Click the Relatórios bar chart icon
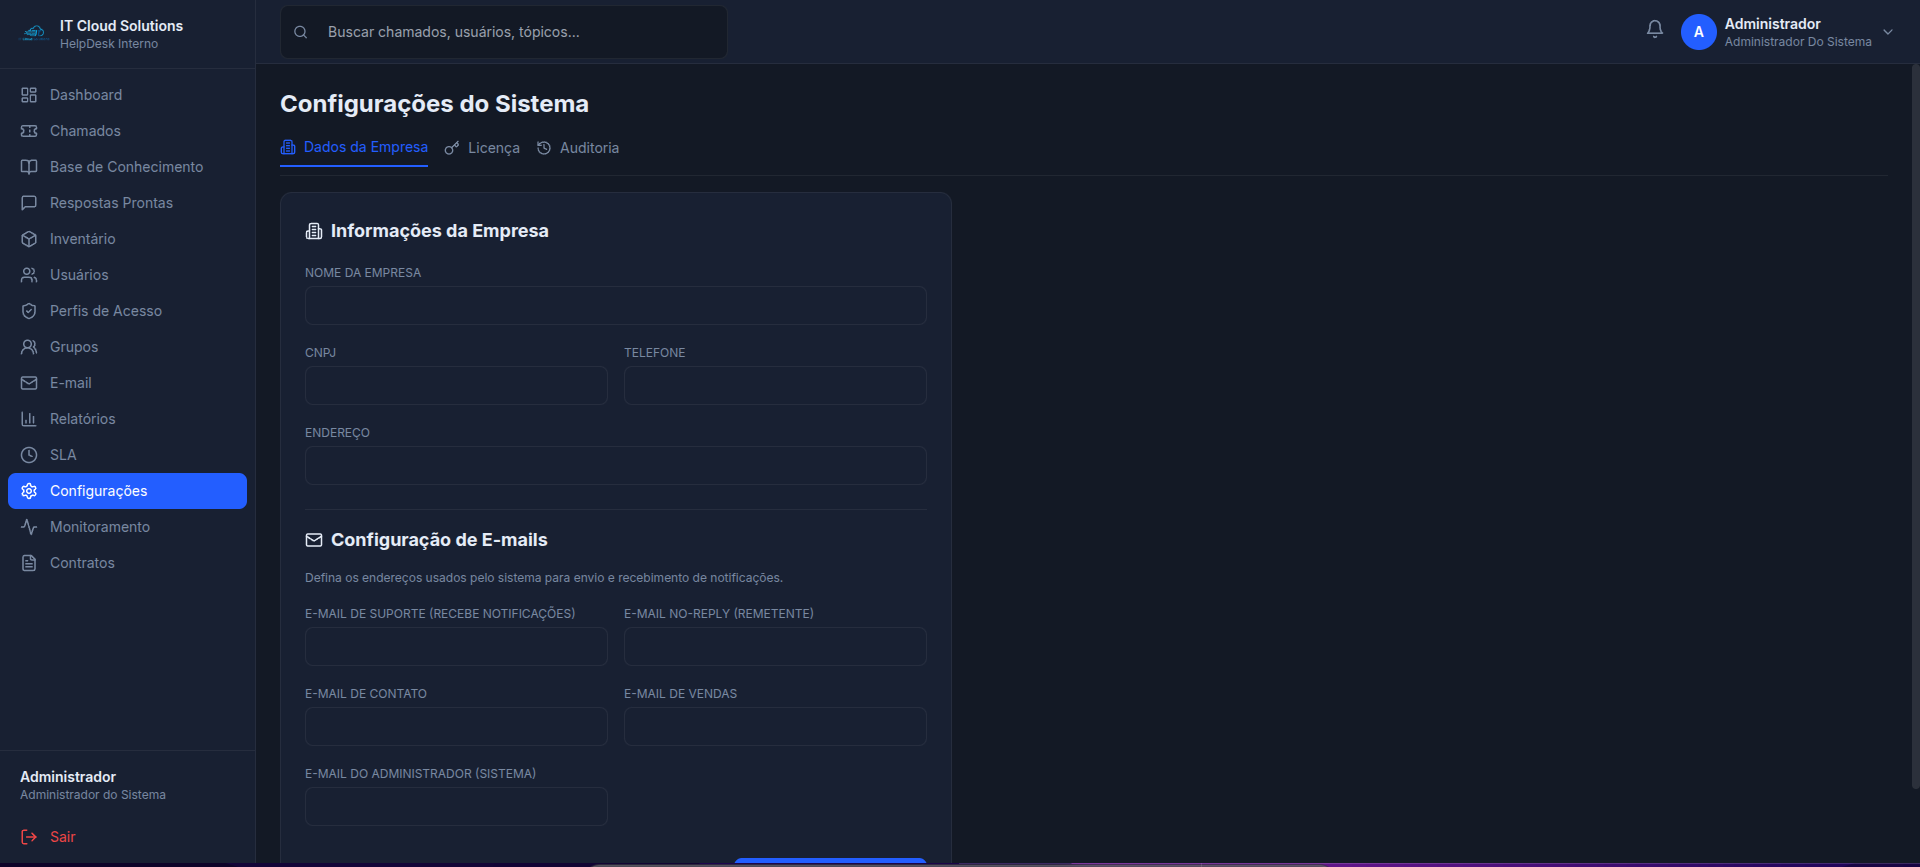Screen dimensions: 1920x867 29,419
